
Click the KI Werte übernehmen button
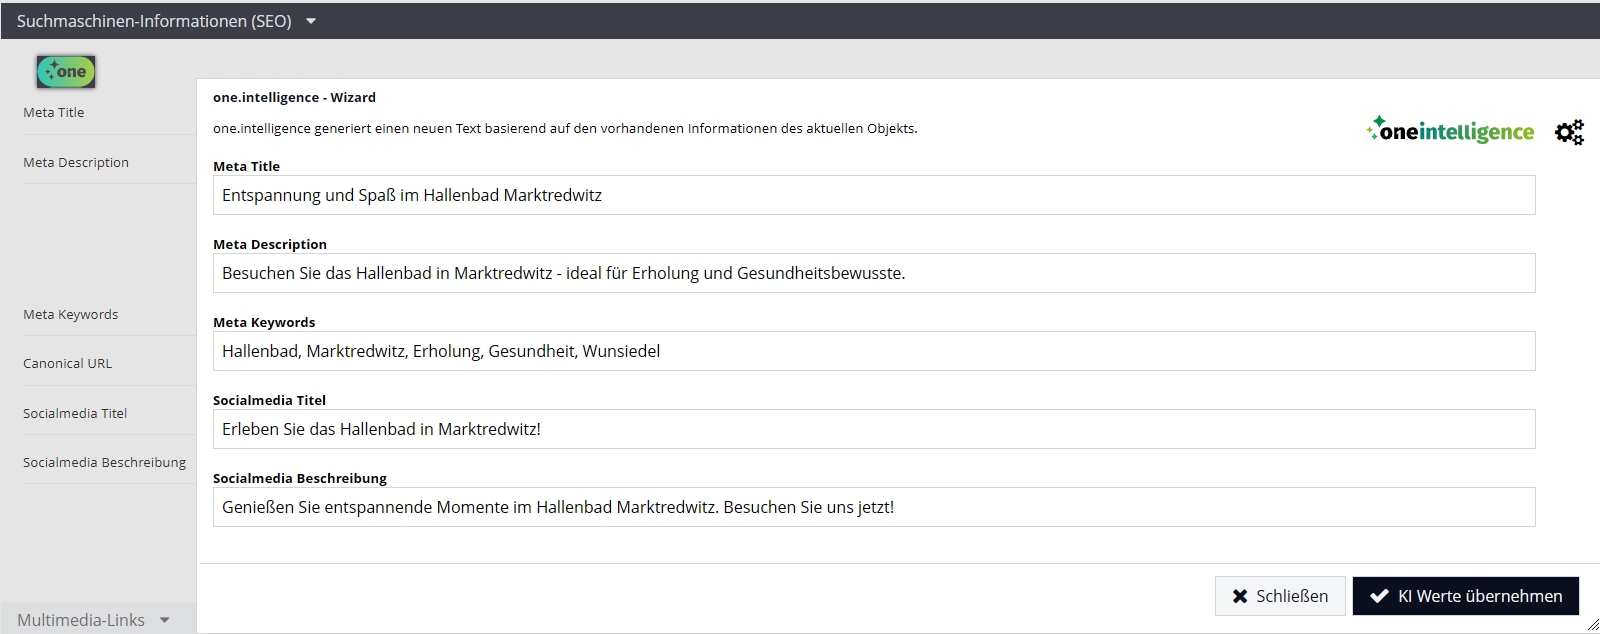click(x=1466, y=596)
